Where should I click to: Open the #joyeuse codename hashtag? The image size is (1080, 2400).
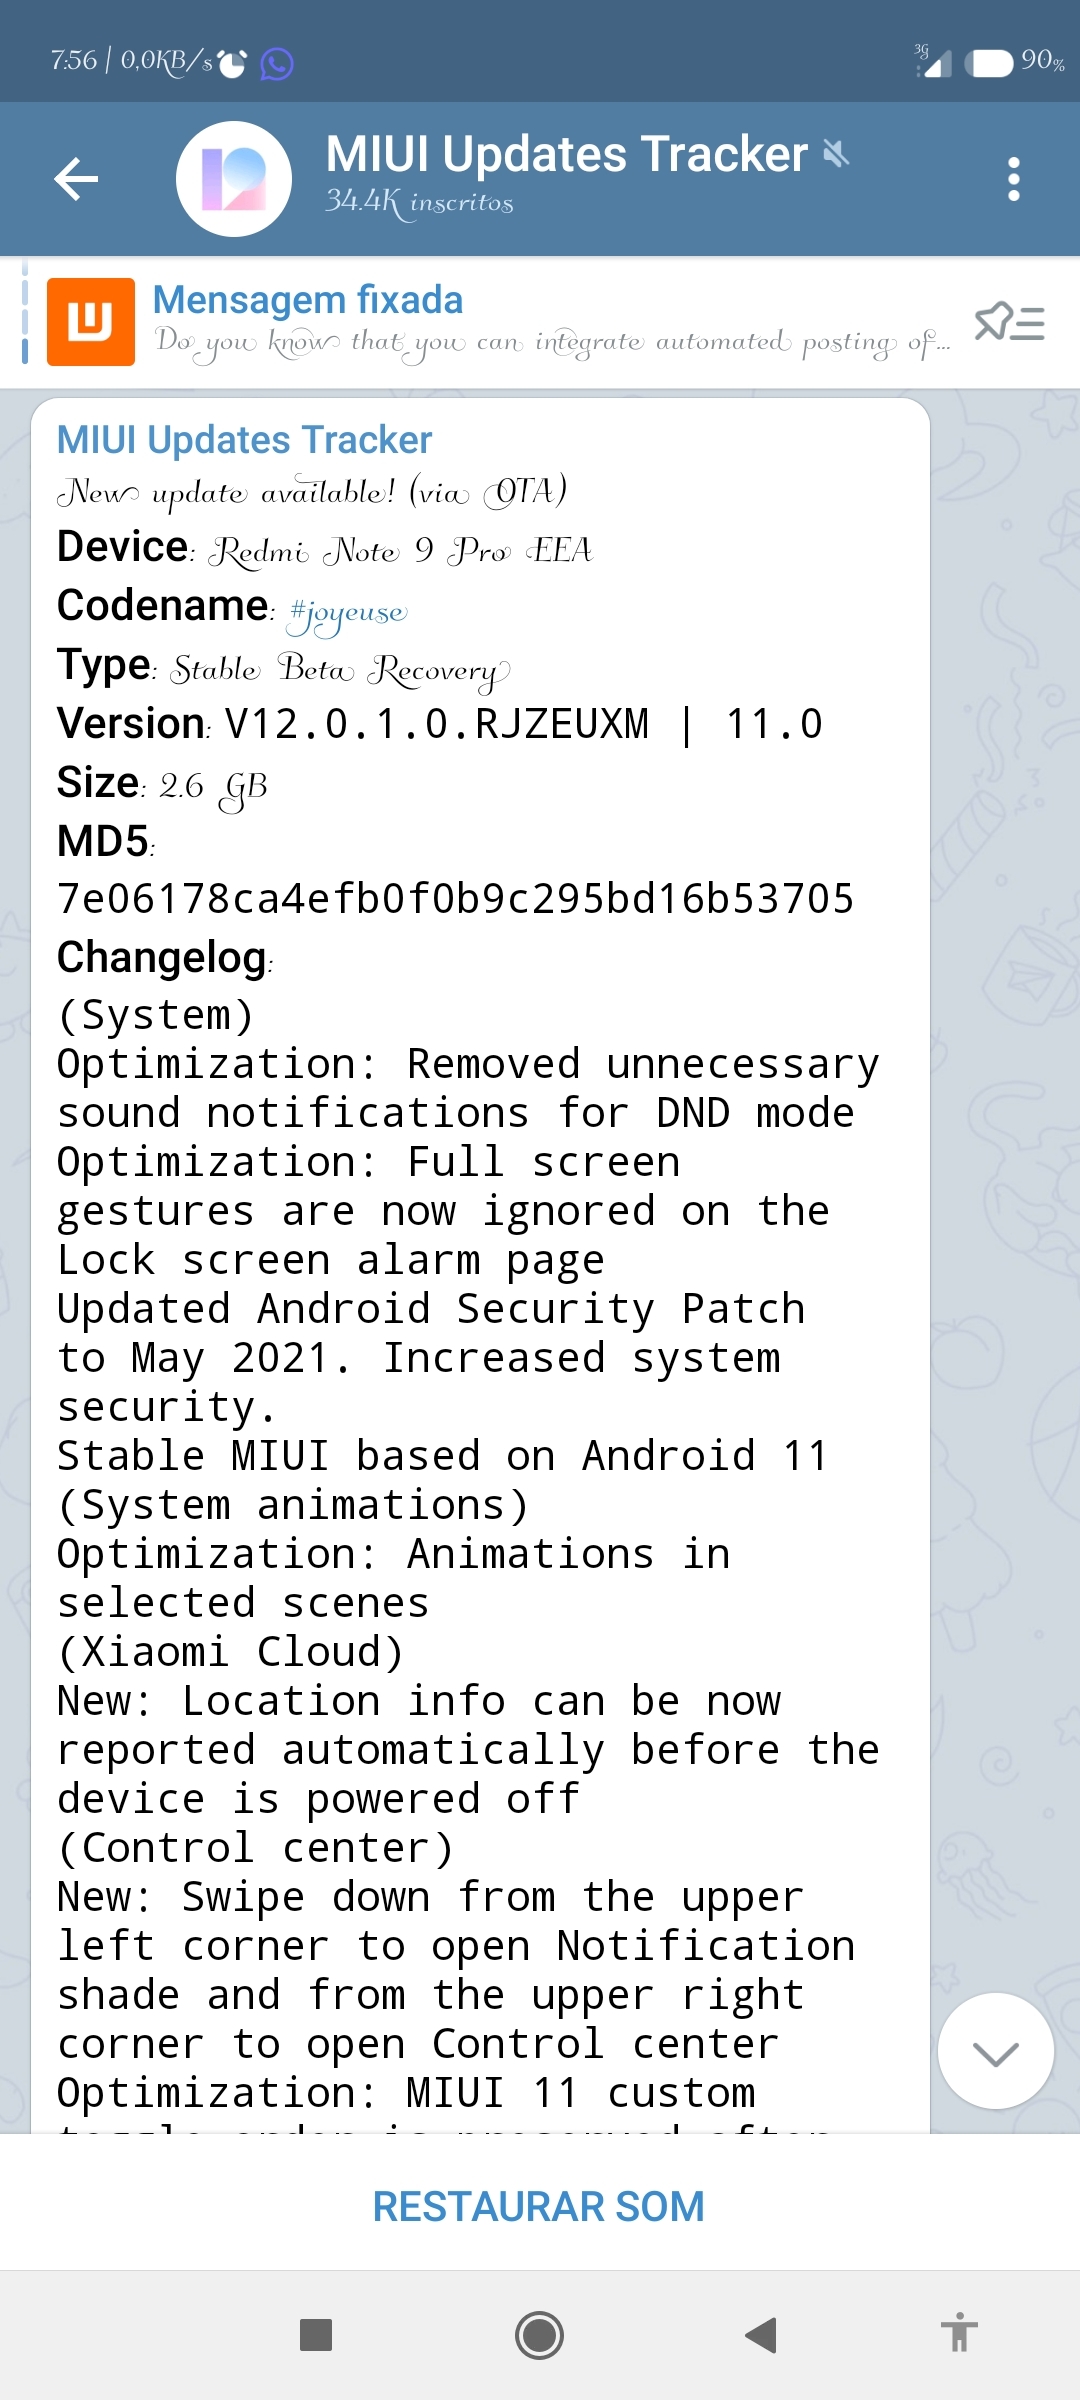tap(348, 610)
